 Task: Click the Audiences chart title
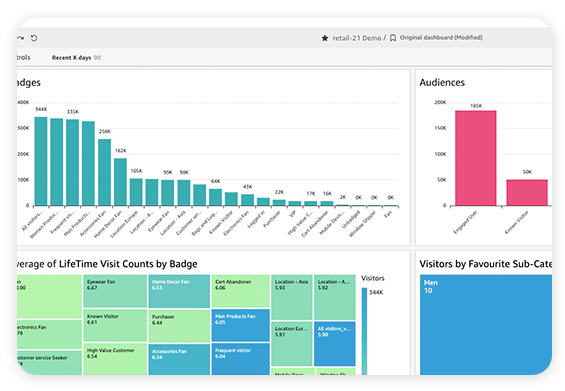click(x=442, y=83)
